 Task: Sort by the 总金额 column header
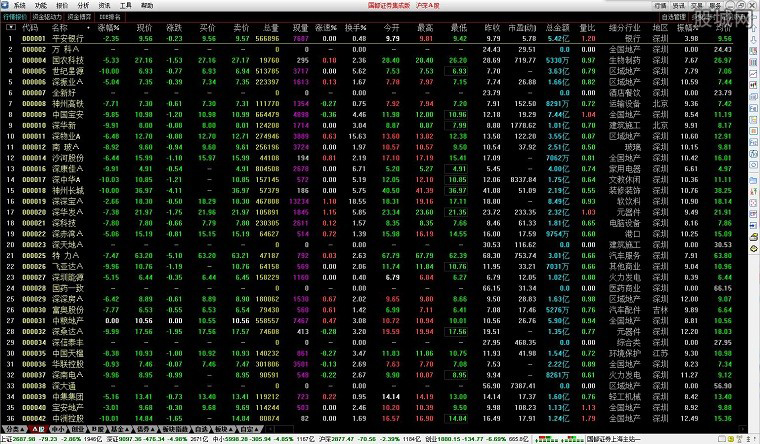[557, 28]
